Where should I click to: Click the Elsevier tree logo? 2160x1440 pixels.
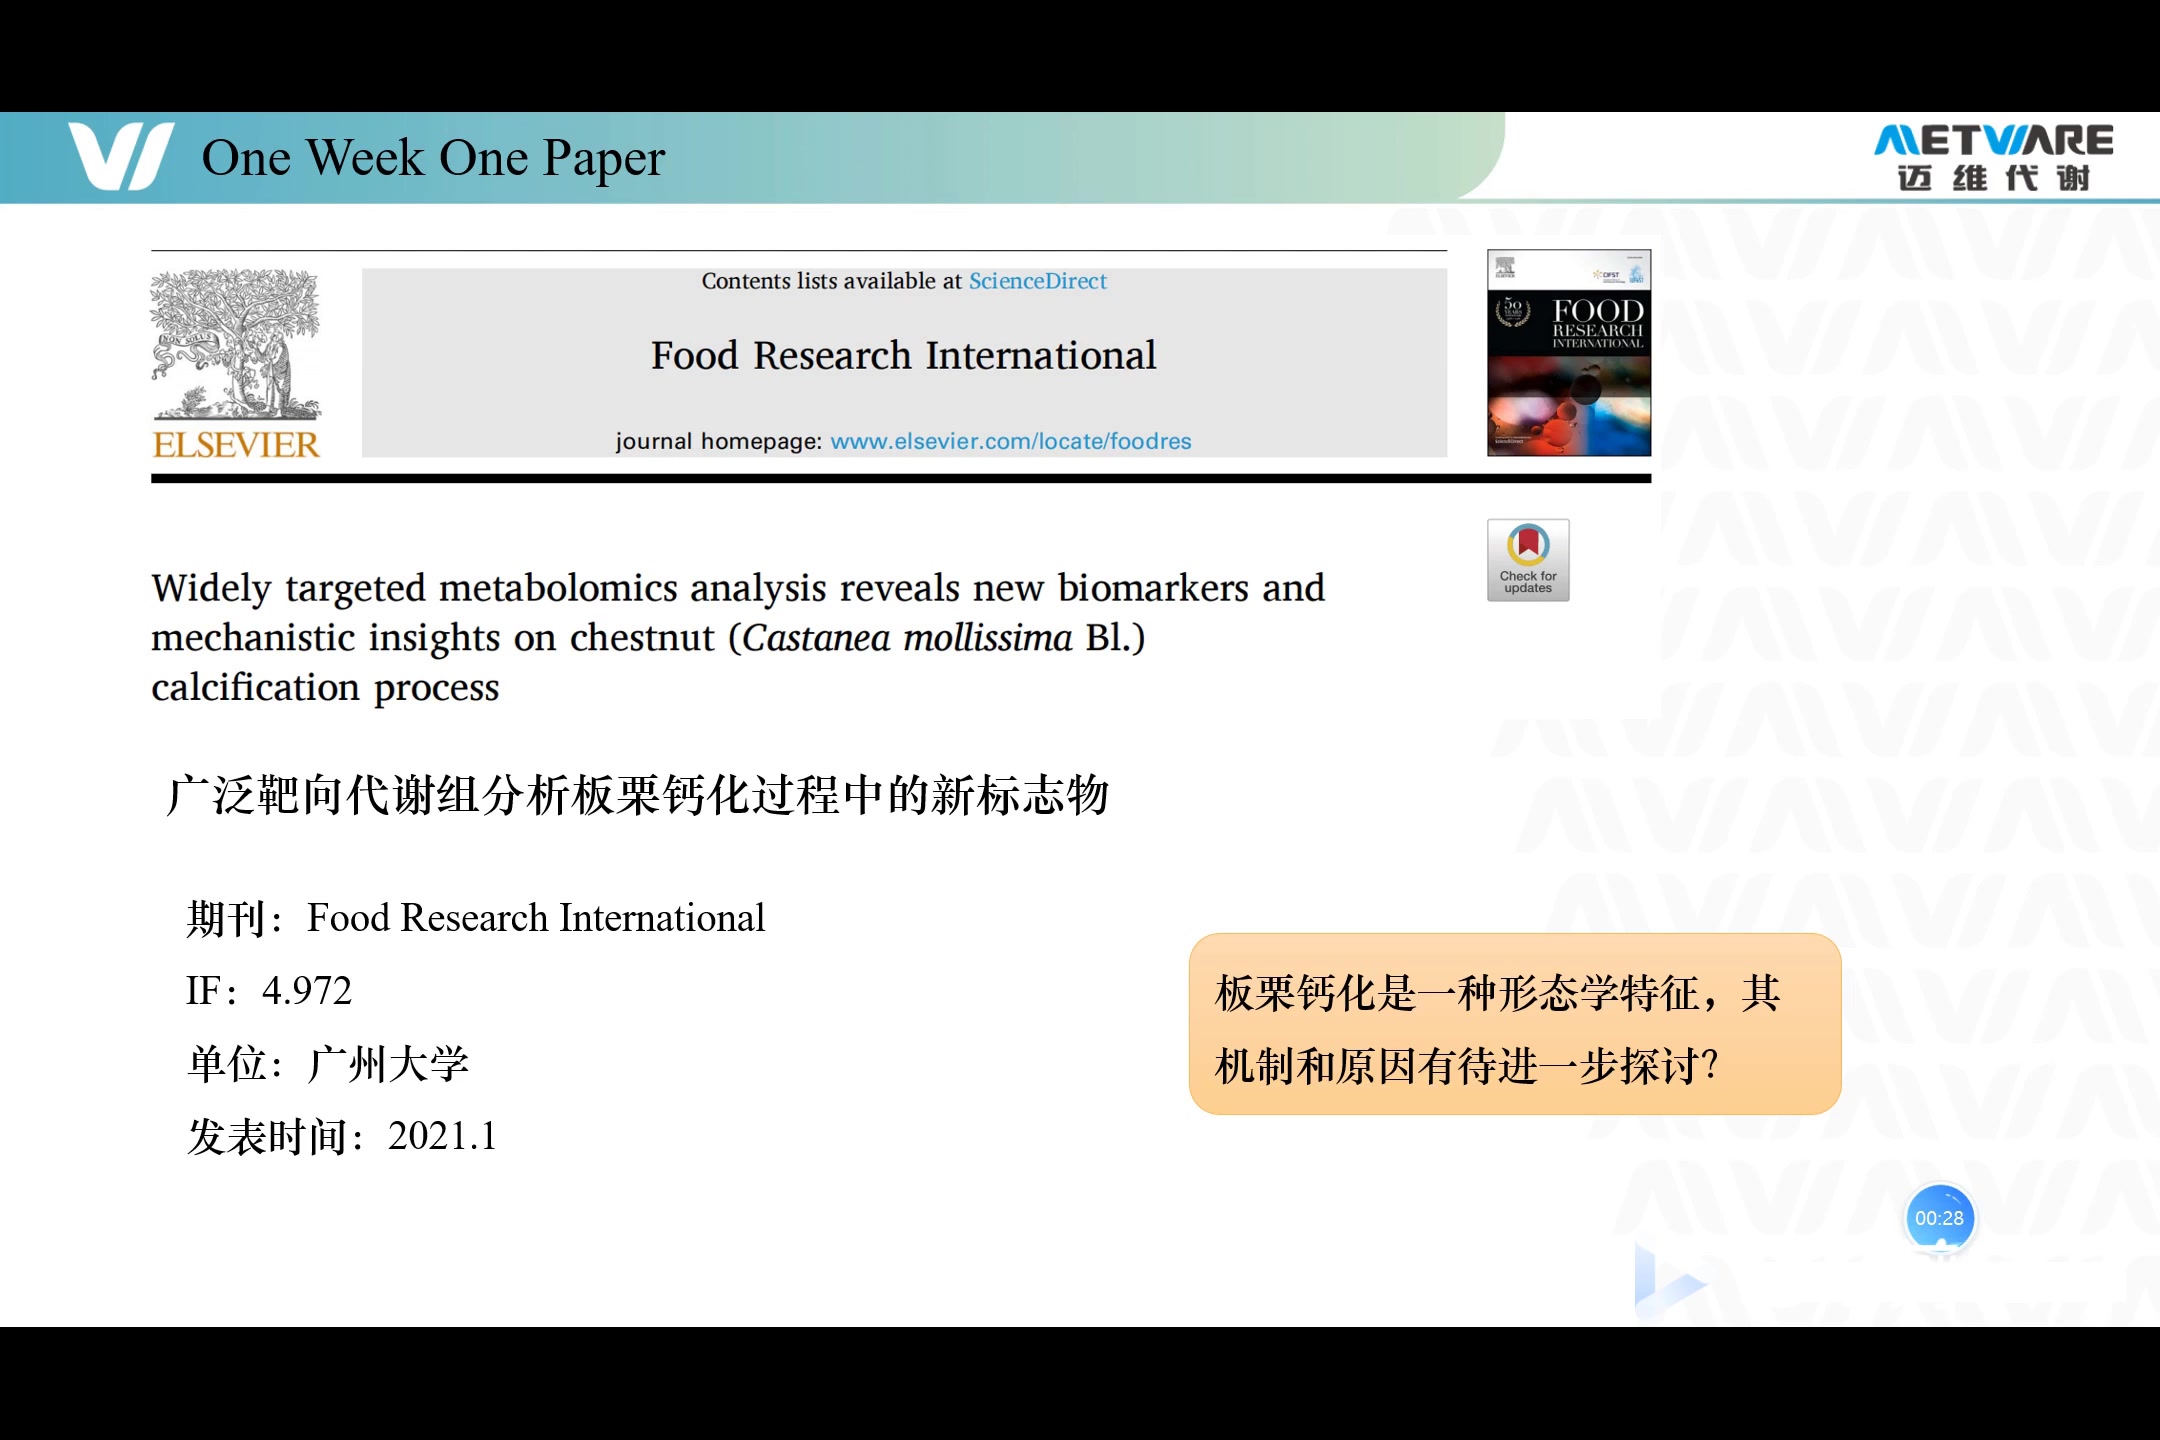(x=236, y=345)
